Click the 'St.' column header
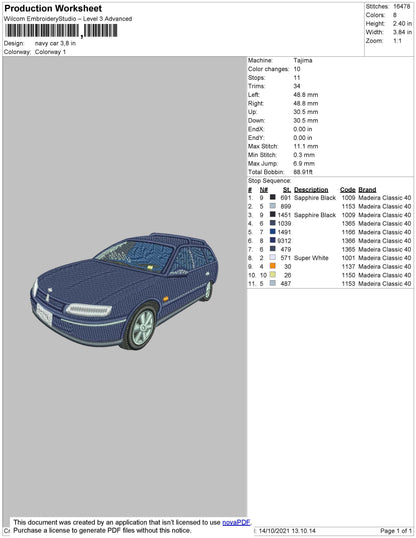Screen dimensions: 416x538 click(x=287, y=189)
